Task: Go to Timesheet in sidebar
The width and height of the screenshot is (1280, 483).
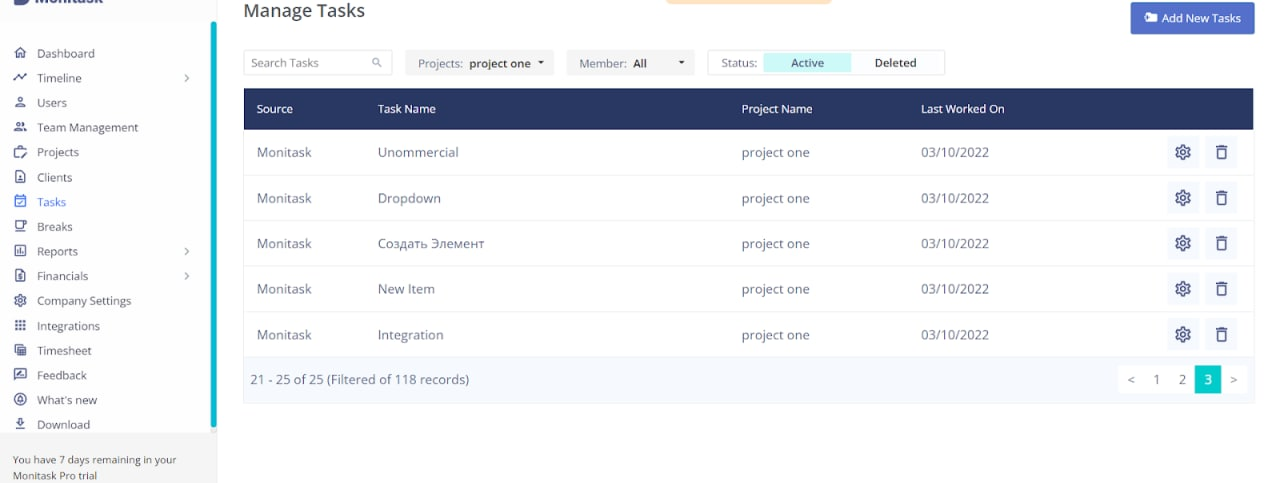Action: 64,351
